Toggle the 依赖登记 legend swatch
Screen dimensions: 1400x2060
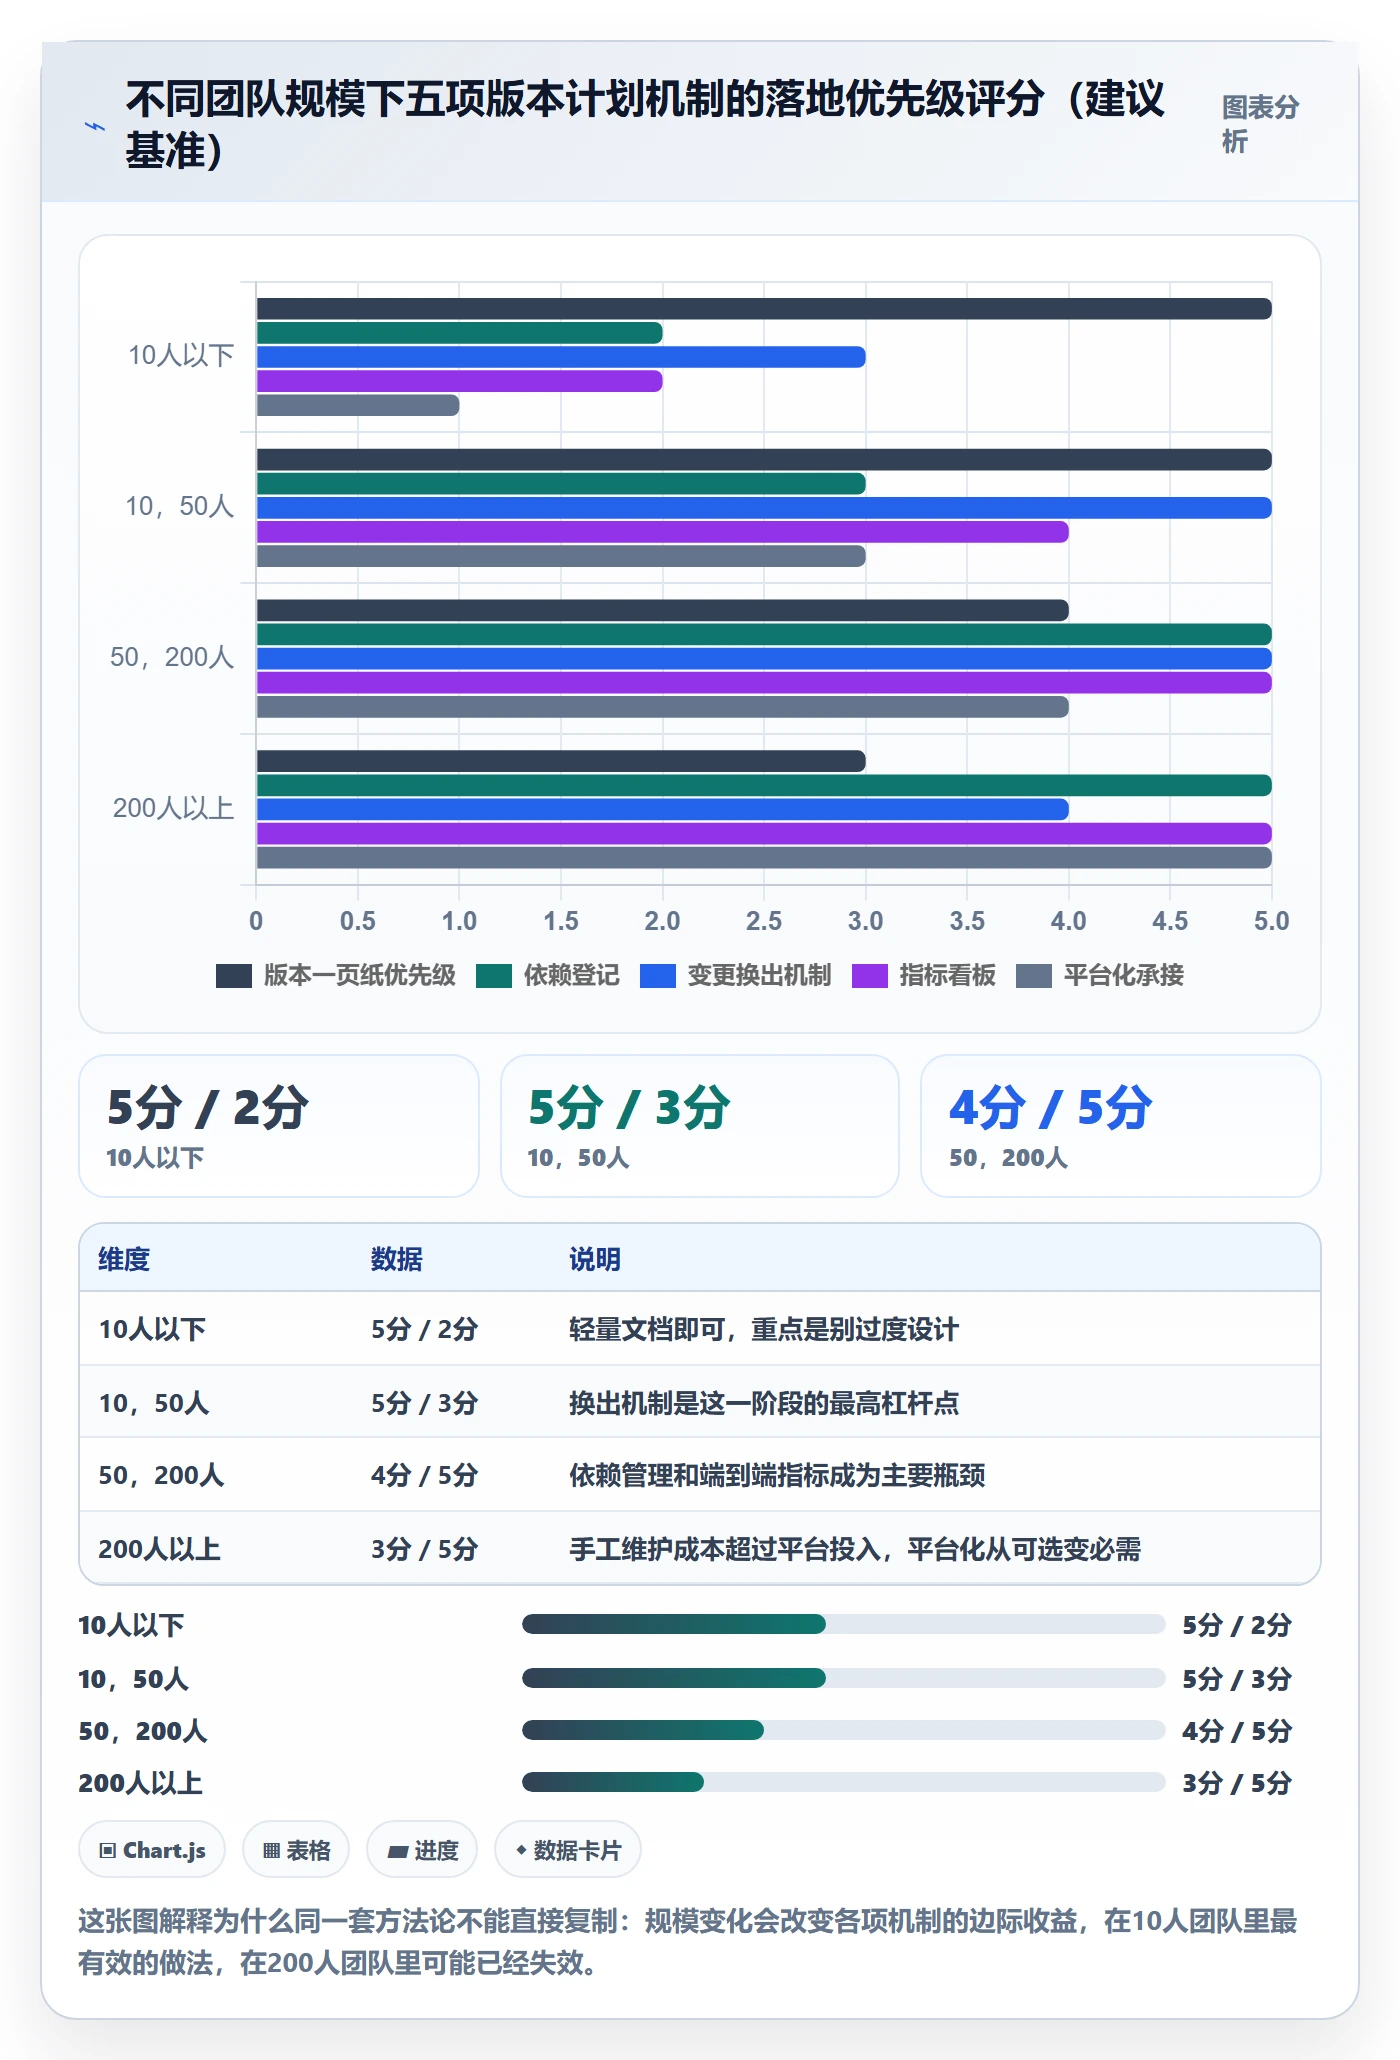pyautogui.click(x=494, y=976)
